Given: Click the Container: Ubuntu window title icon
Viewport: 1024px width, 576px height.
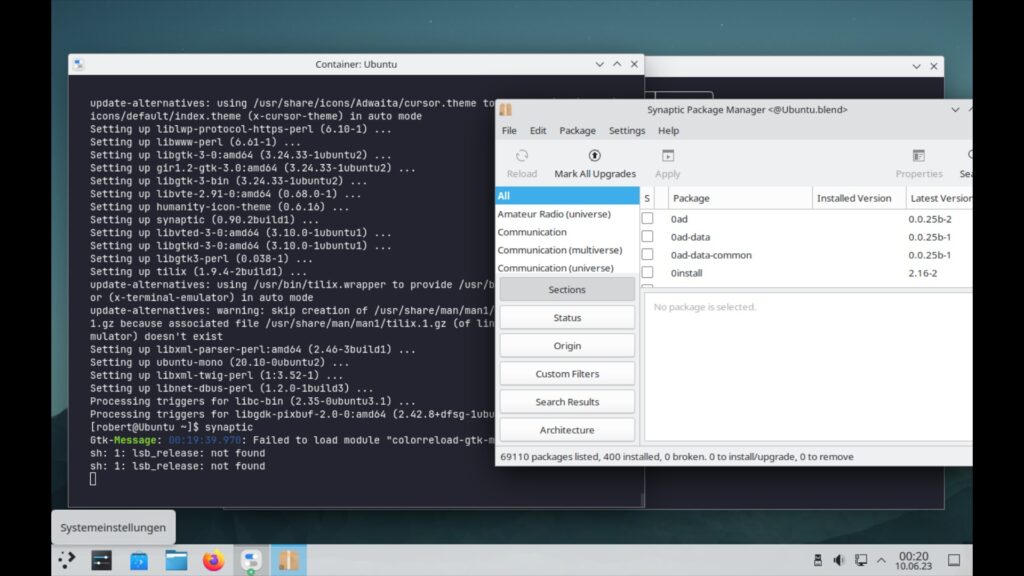Looking at the screenshot, I should click(x=78, y=64).
